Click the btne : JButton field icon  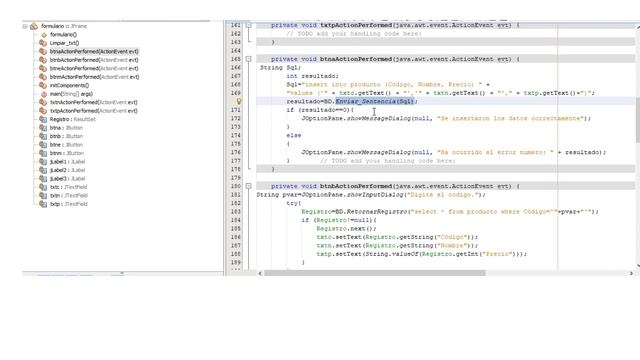pyautogui.click(x=43, y=144)
